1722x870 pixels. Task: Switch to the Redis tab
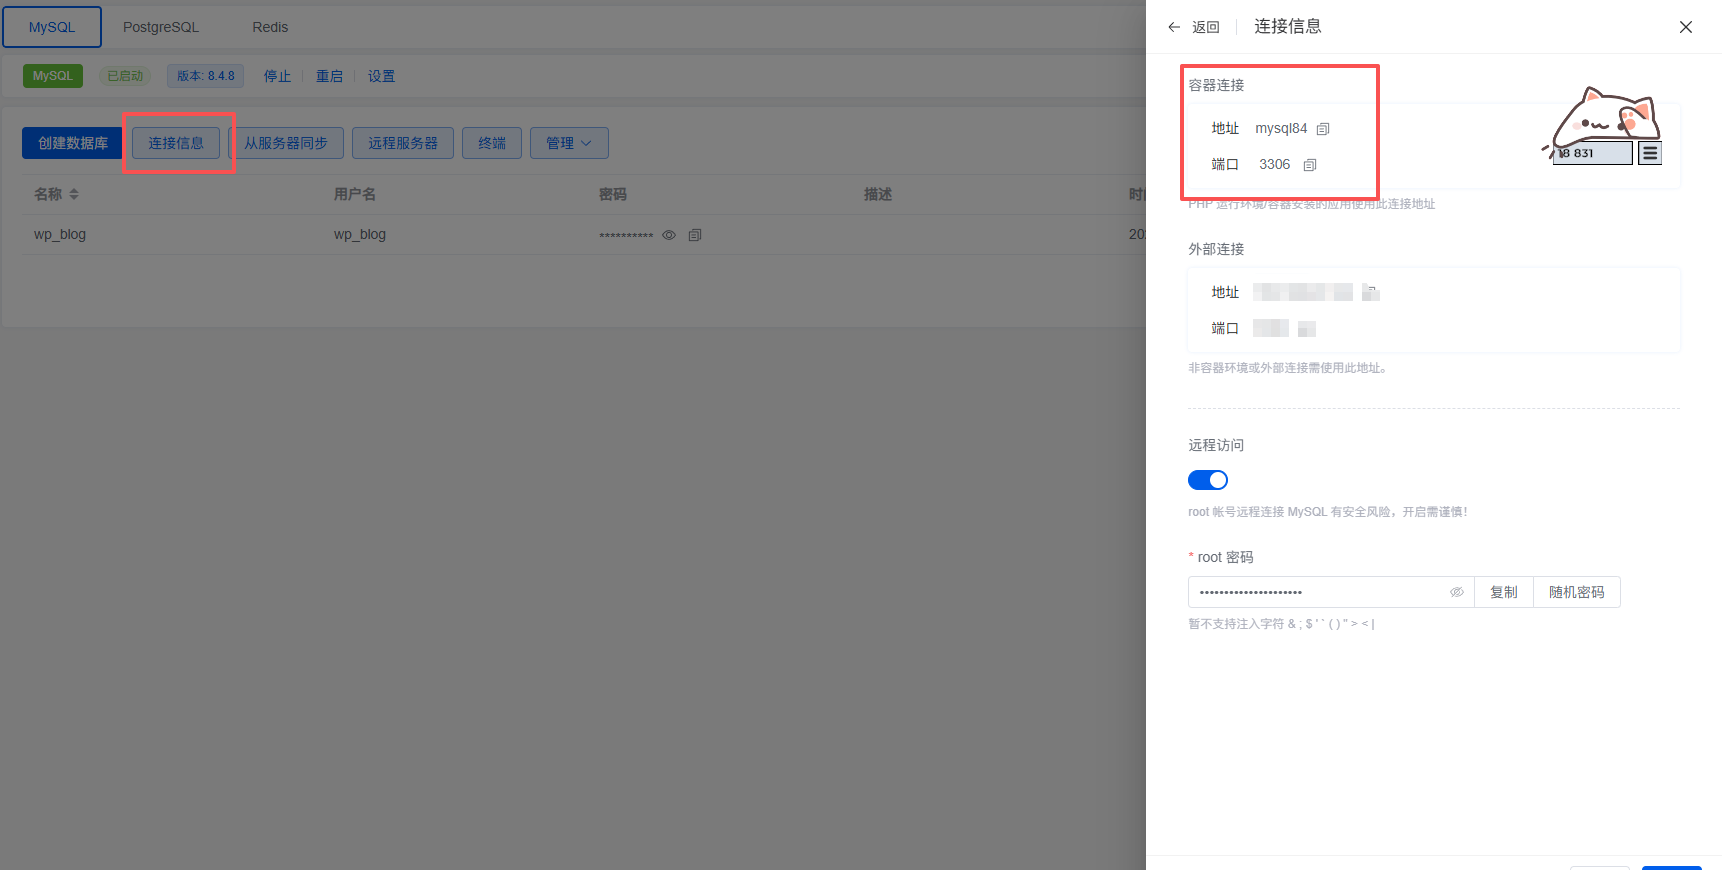point(270,27)
